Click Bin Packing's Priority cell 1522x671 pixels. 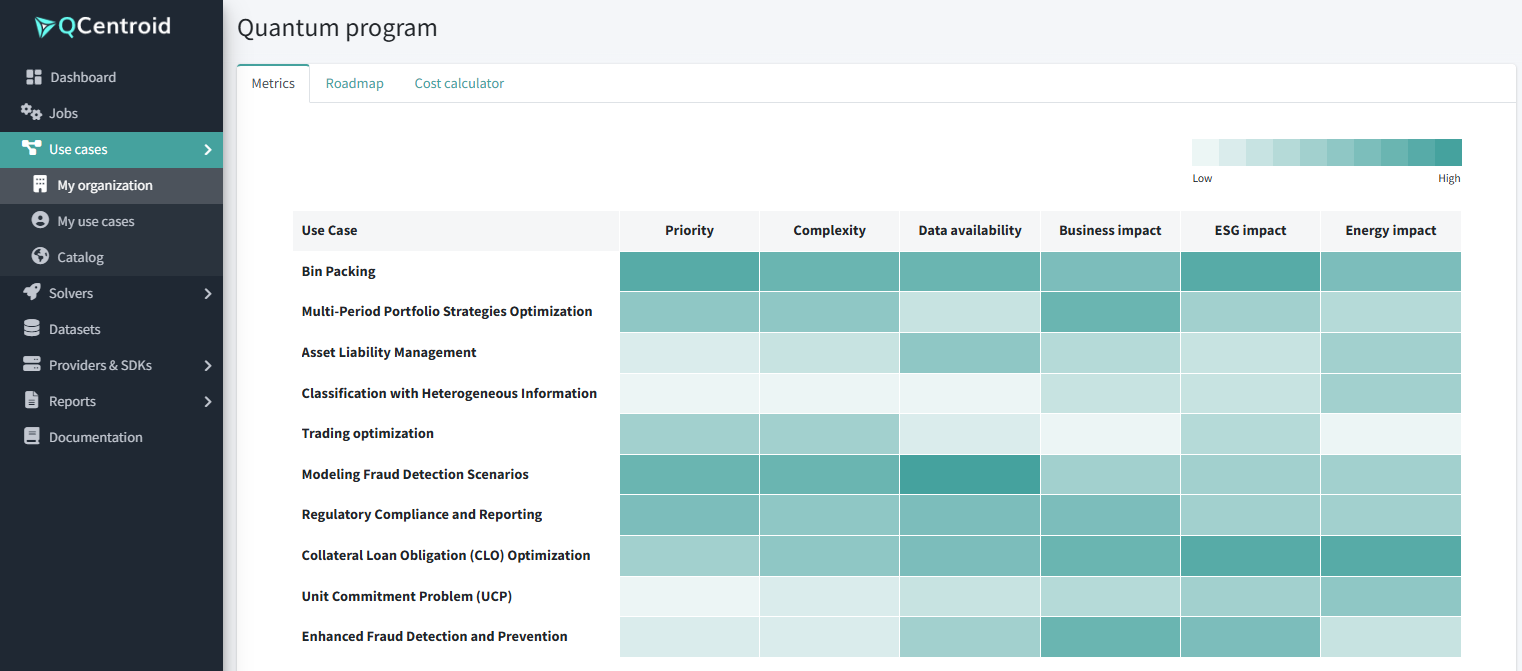[689, 271]
